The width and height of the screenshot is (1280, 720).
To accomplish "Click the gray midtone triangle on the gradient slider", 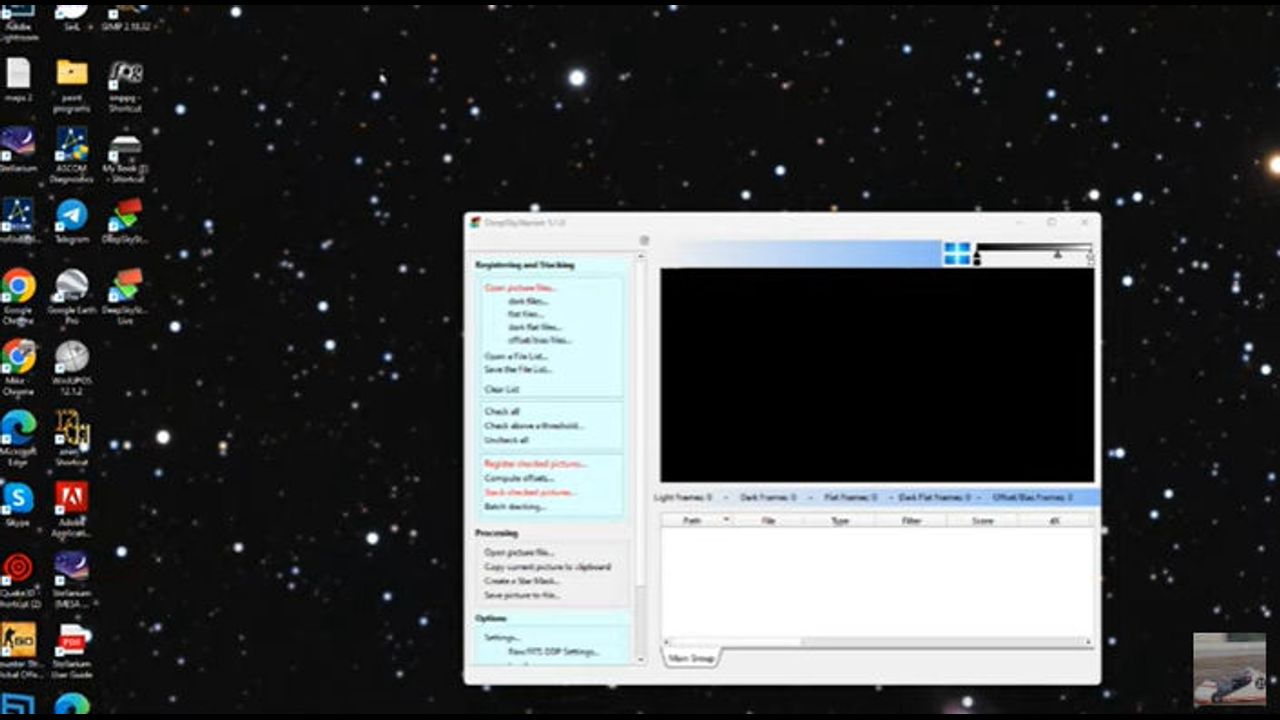I will pyautogui.click(x=1057, y=255).
